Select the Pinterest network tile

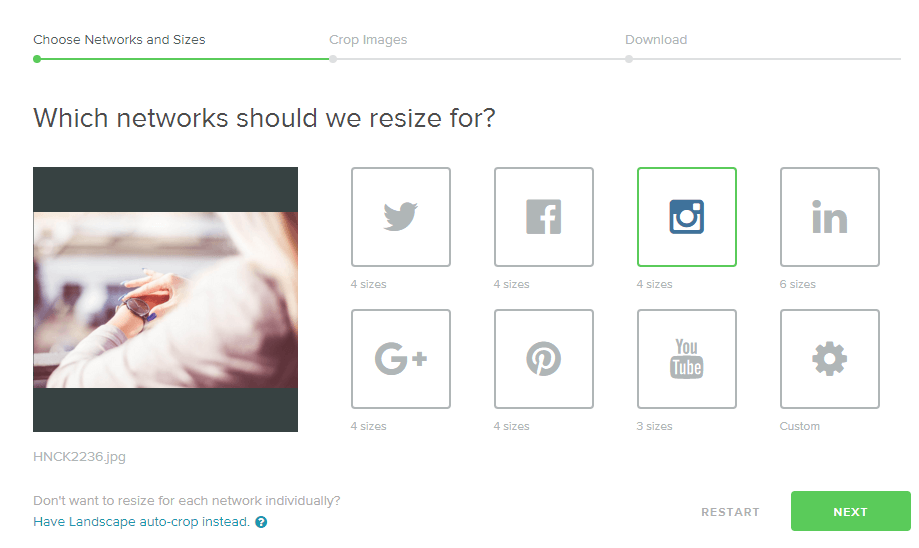[x=544, y=359]
